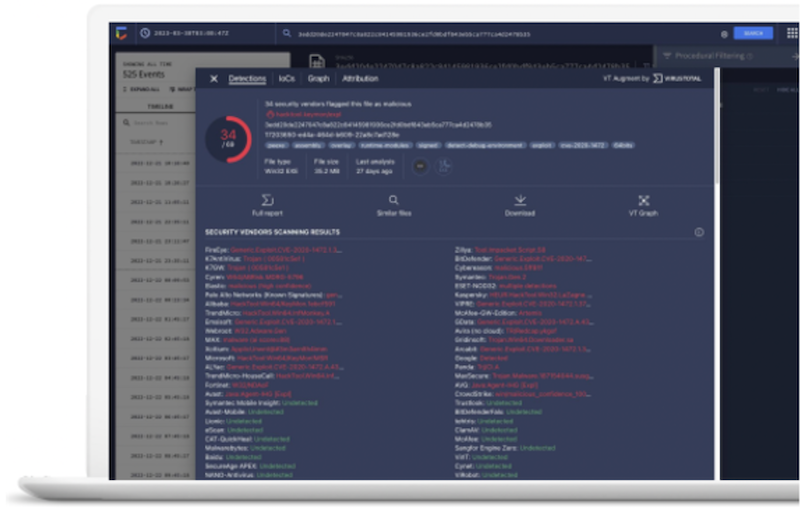Screen dimensions: 800x511
Task: Click the 'assembly' tag pill
Action: click(308, 145)
